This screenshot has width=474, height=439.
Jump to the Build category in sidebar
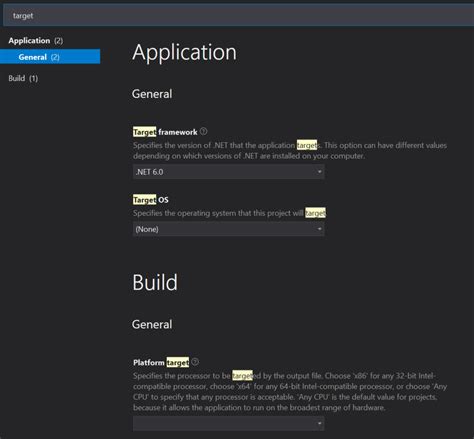[23, 78]
